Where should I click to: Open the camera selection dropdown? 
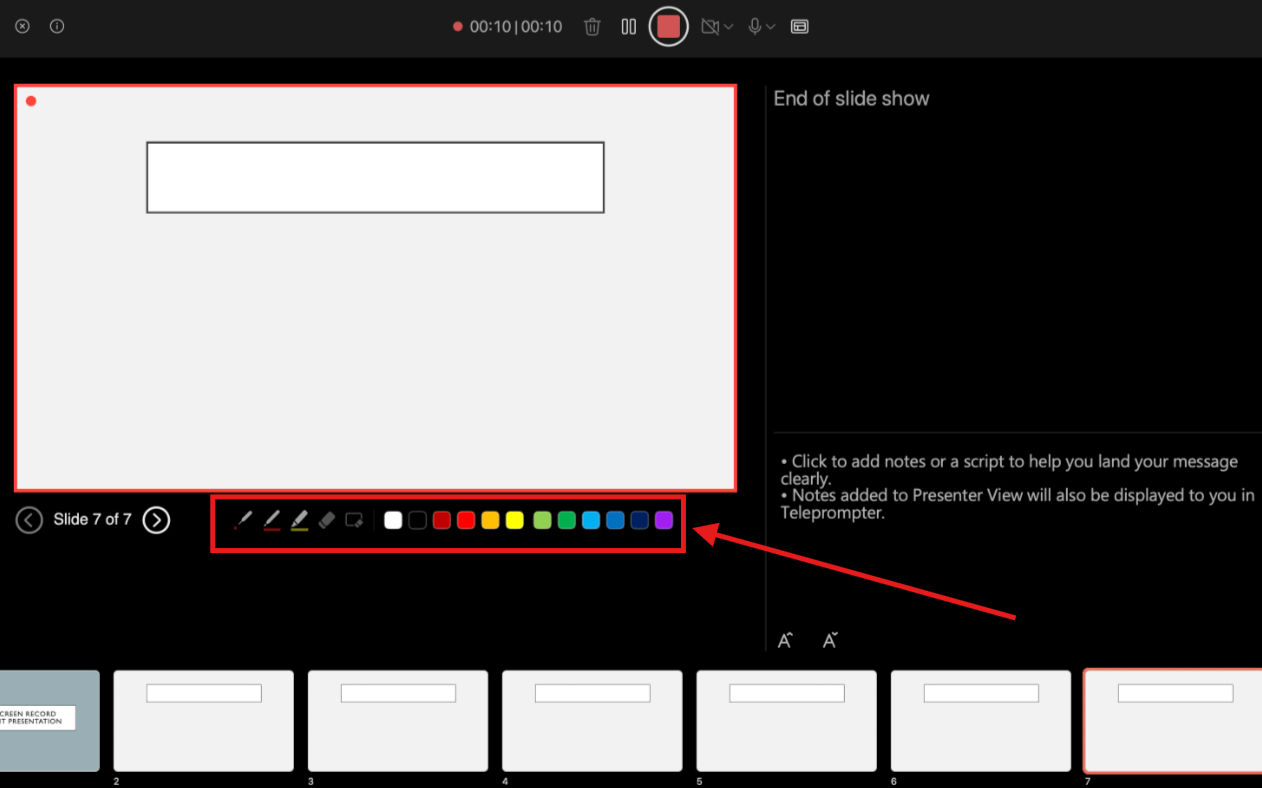point(728,27)
